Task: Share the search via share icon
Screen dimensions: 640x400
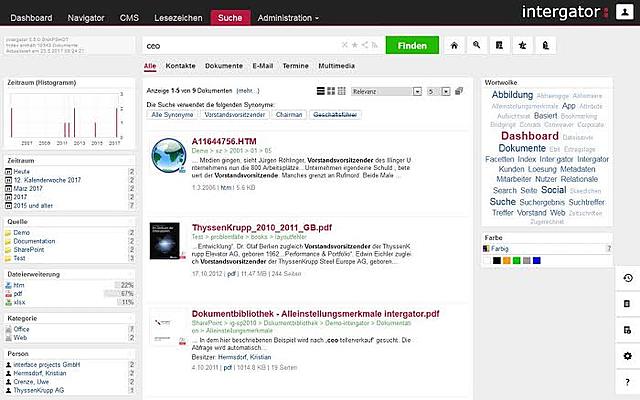Action: click(365, 45)
